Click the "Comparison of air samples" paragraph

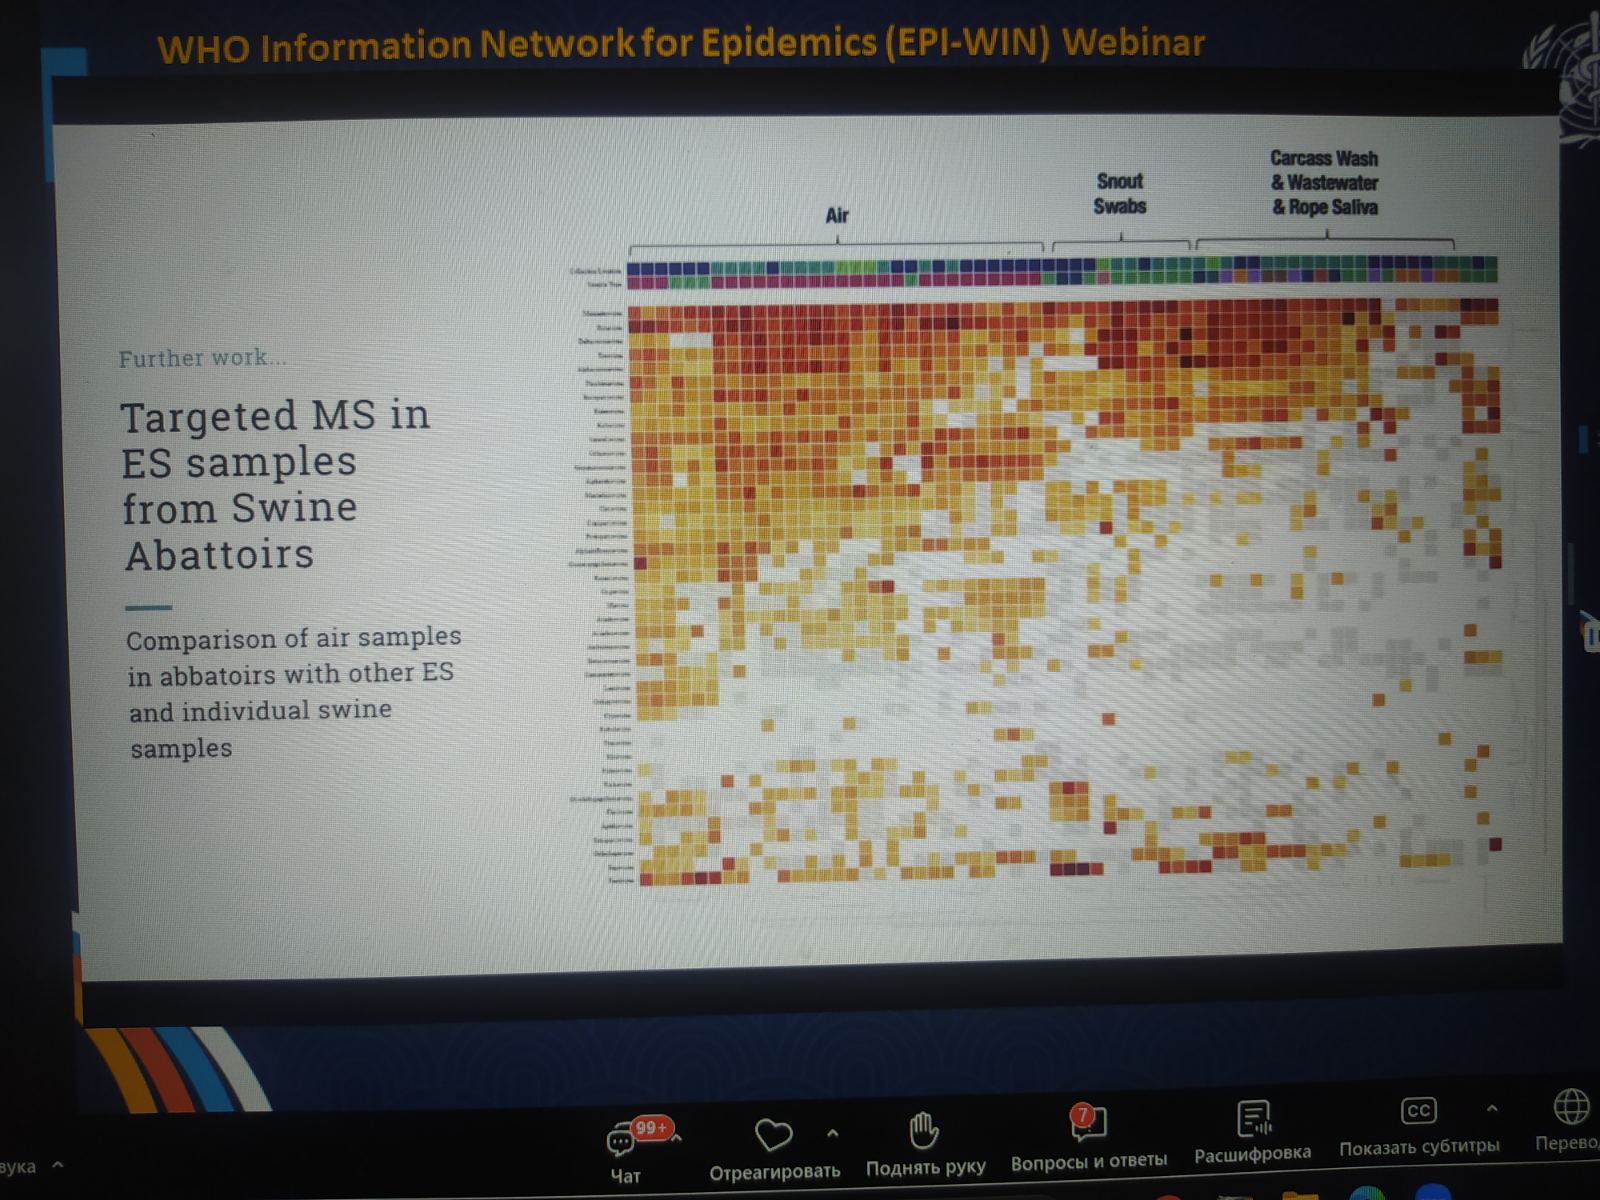coord(292,692)
